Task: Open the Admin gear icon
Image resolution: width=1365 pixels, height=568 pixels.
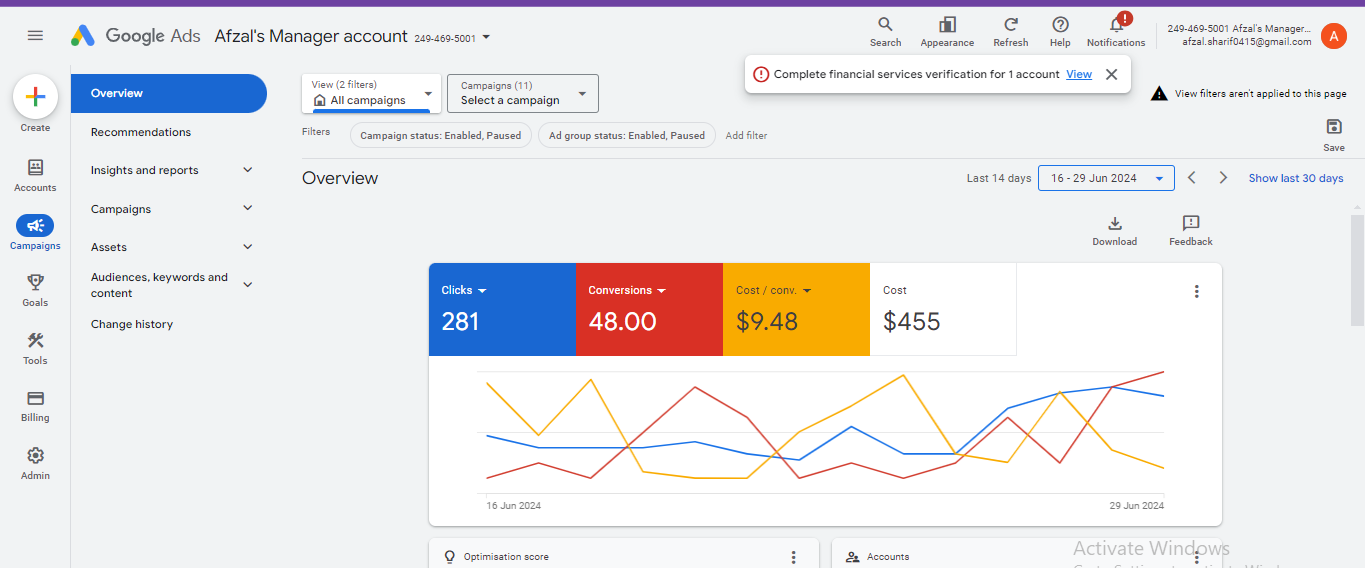Action: click(x=35, y=456)
